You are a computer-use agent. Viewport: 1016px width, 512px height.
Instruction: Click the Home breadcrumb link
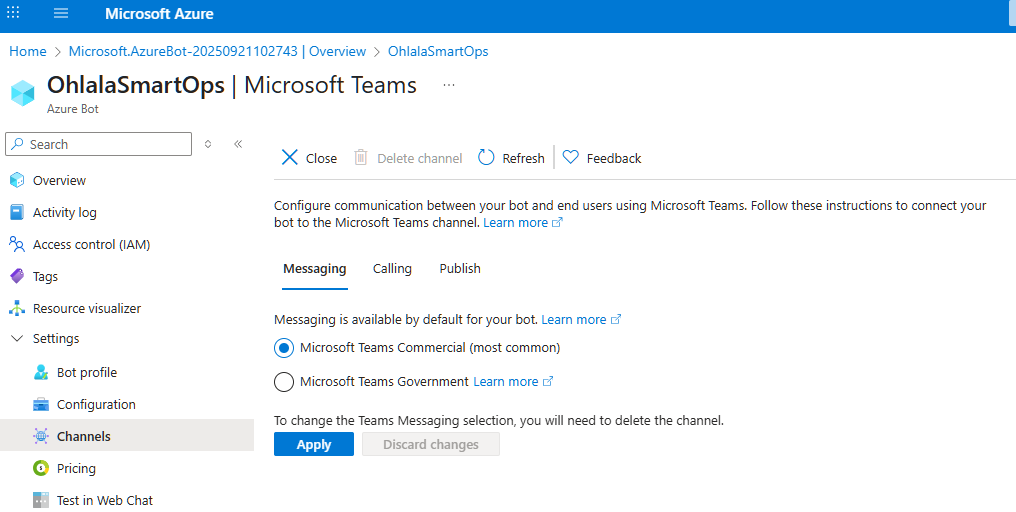tap(28, 51)
